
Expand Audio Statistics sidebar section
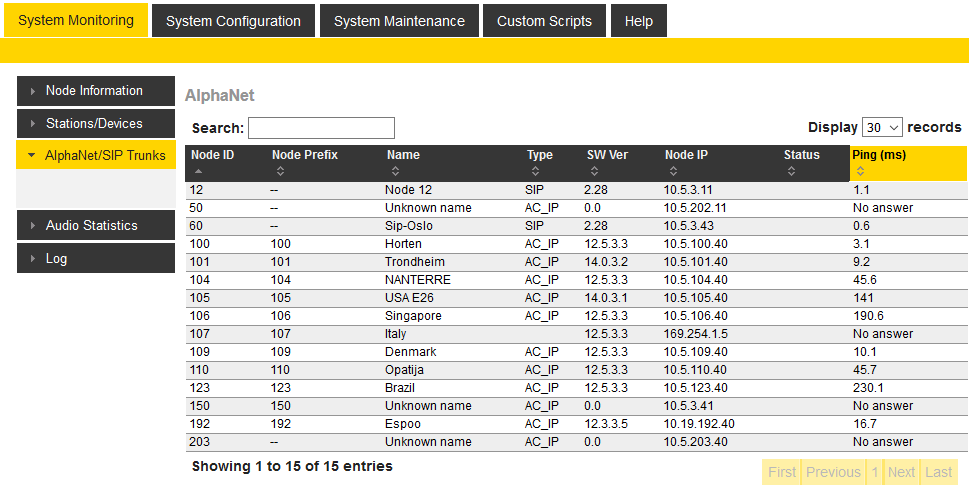coord(95,226)
